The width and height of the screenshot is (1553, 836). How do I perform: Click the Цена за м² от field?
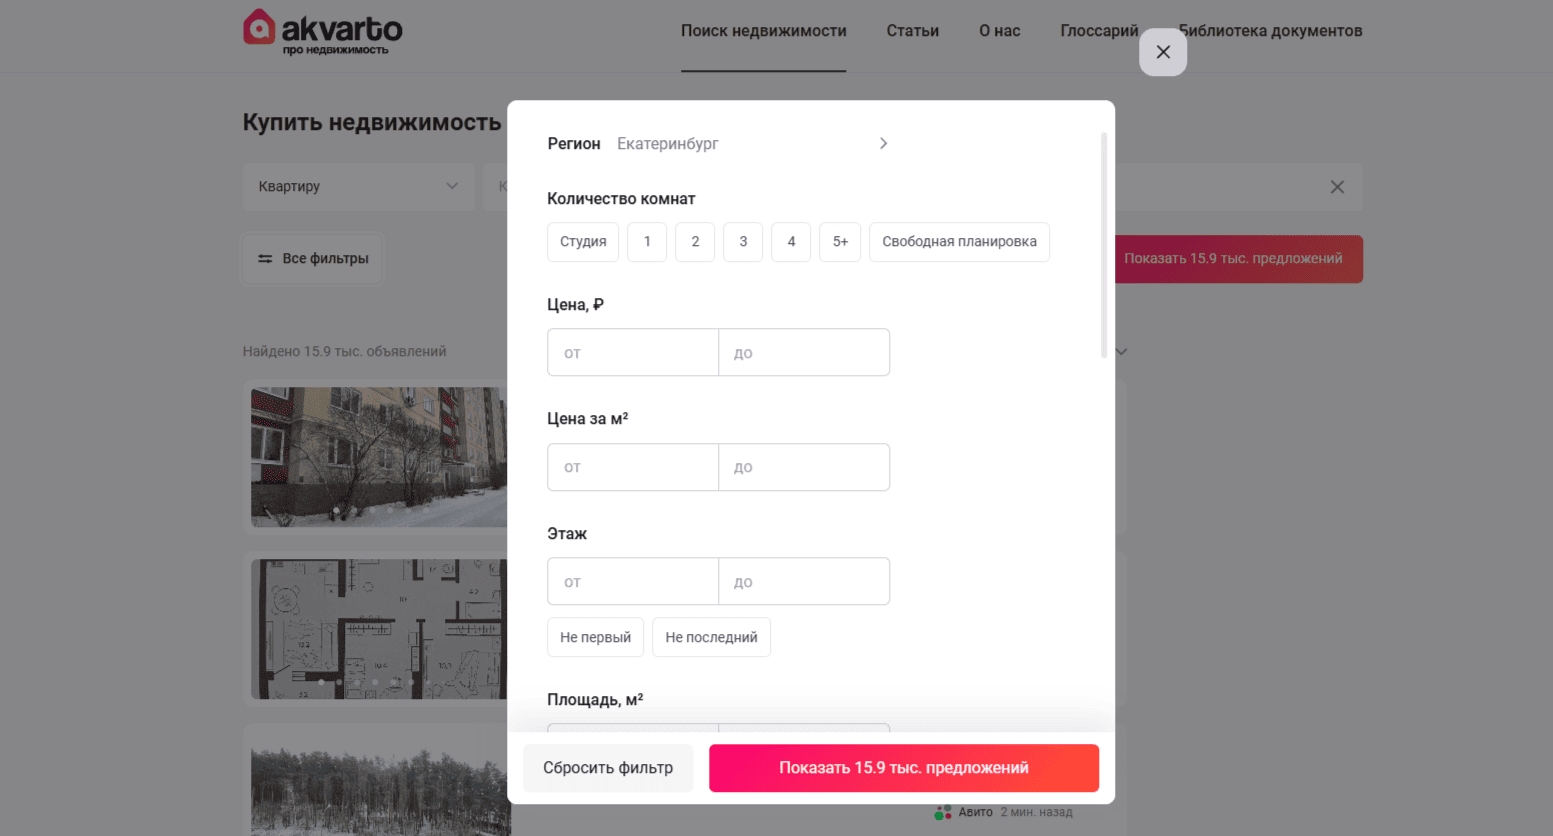[x=633, y=467]
